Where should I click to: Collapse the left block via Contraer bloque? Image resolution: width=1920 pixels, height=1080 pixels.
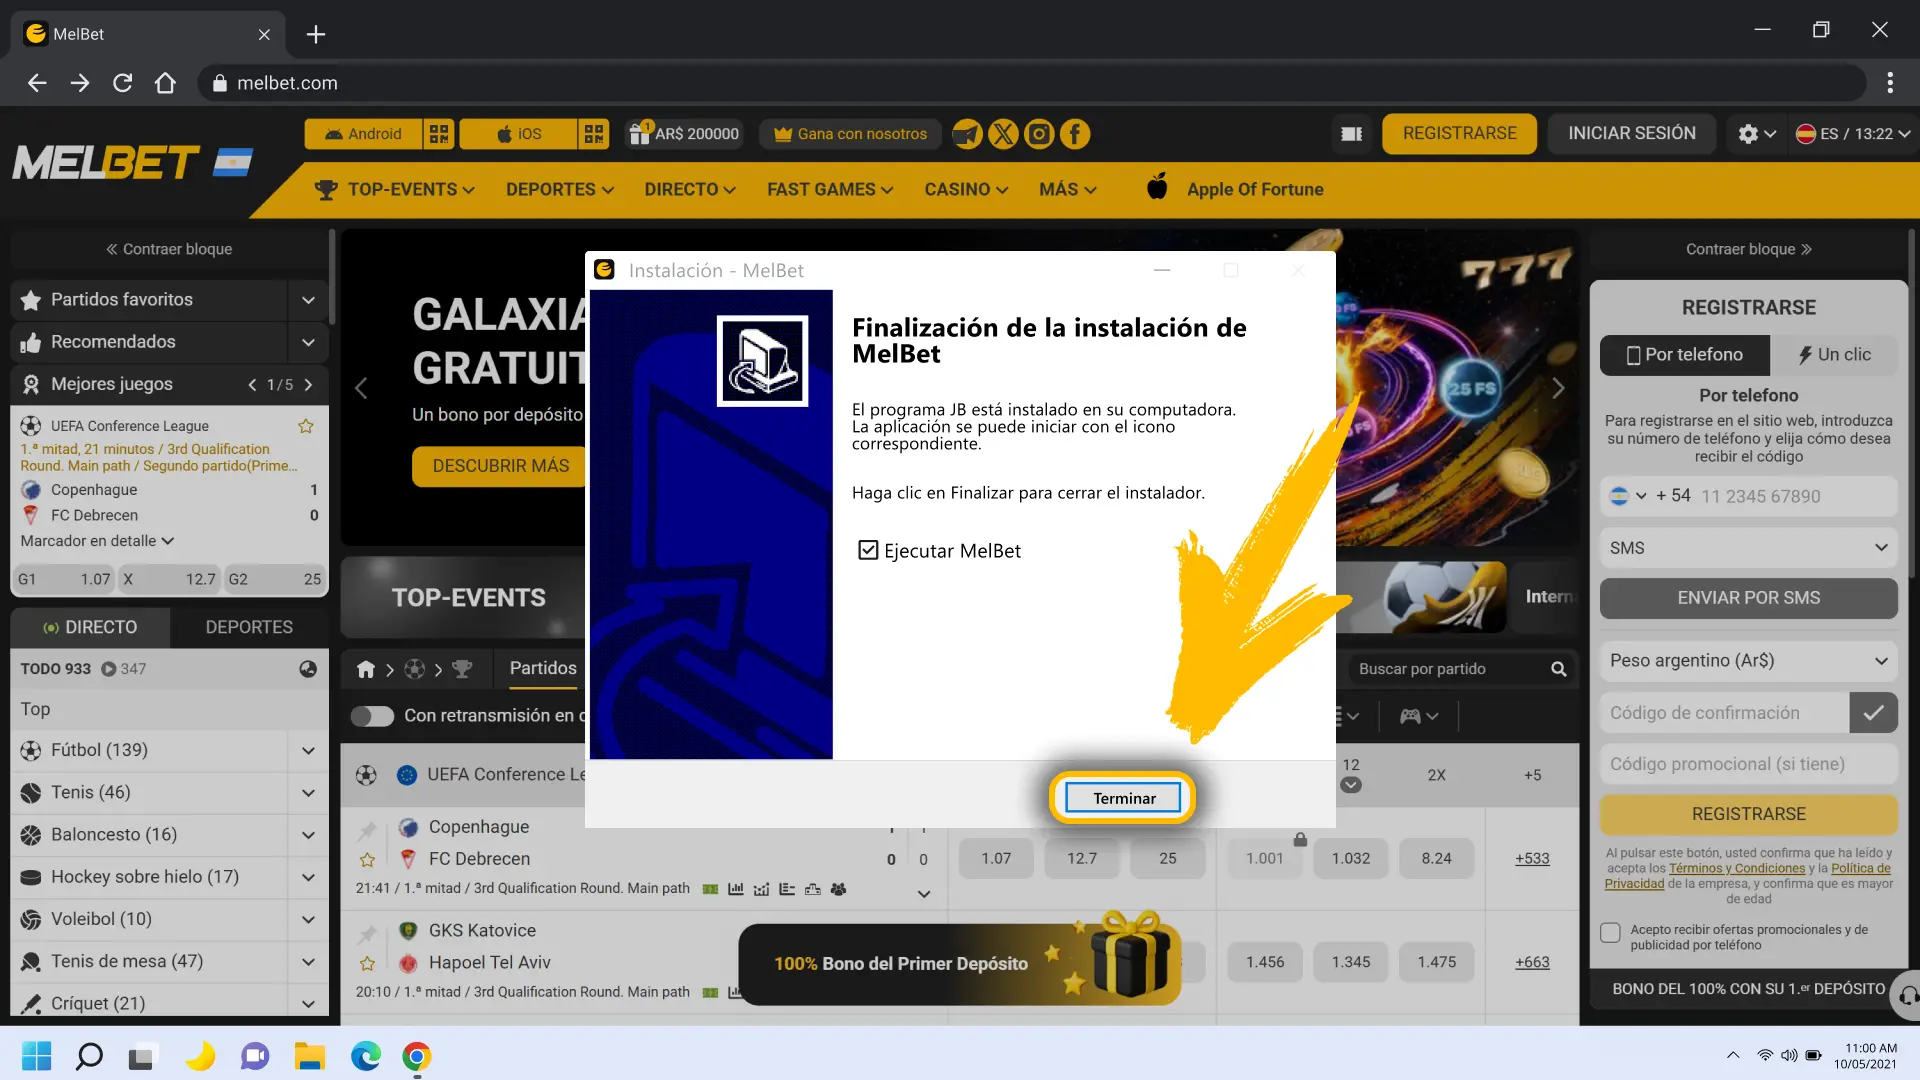[x=169, y=249]
